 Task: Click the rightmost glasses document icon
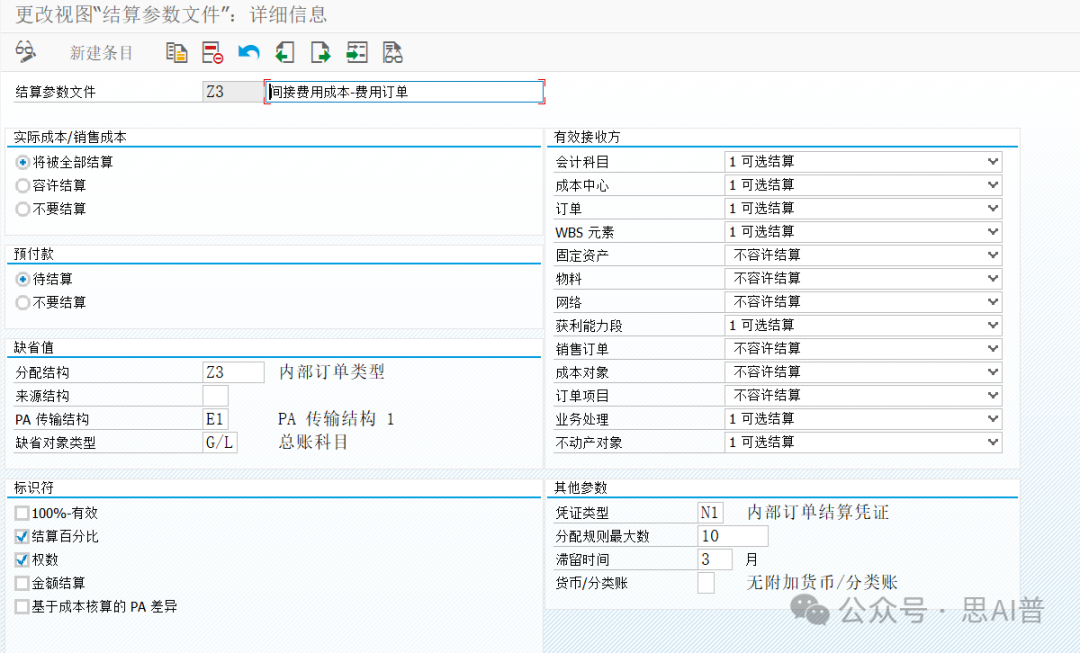coord(392,52)
